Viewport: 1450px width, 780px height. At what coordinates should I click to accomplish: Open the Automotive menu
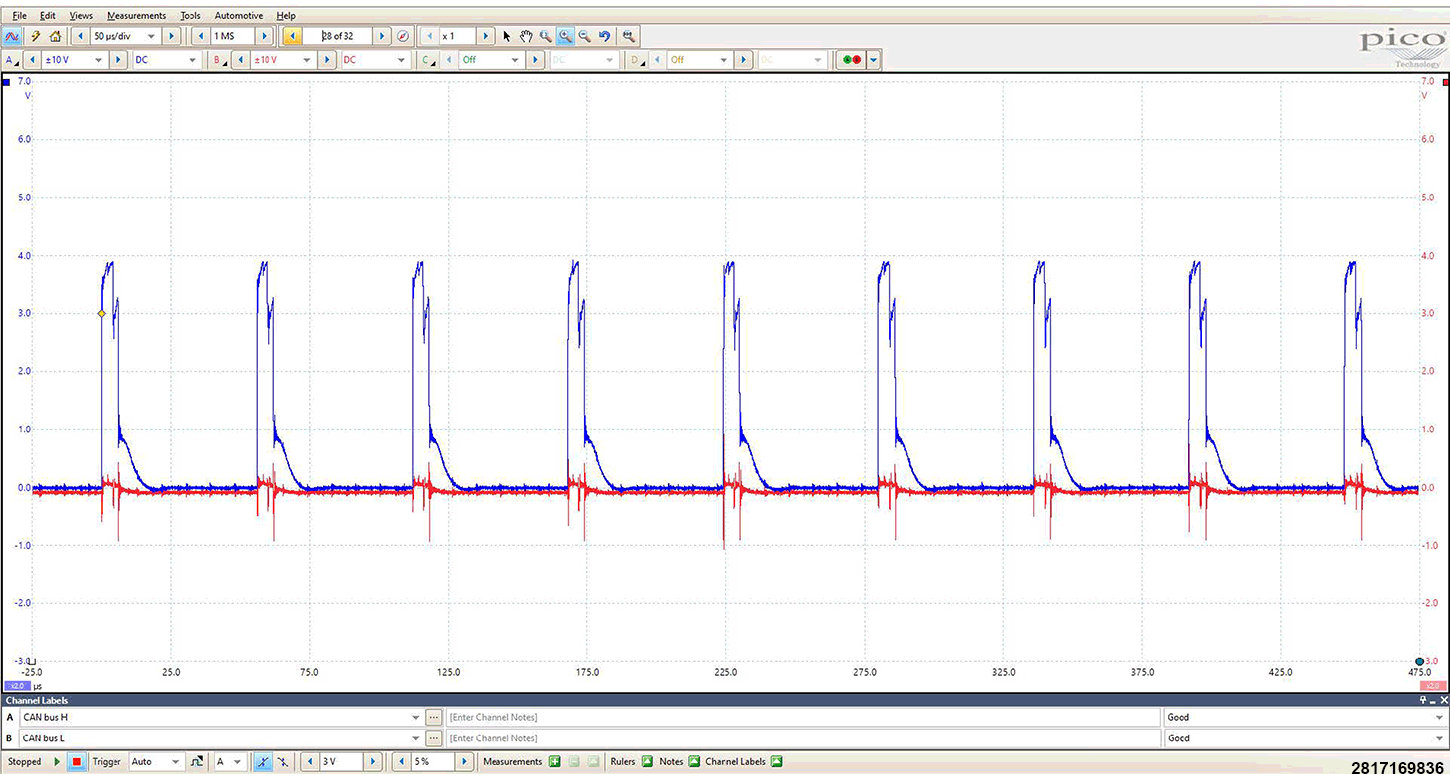click(x=239, y=16)
